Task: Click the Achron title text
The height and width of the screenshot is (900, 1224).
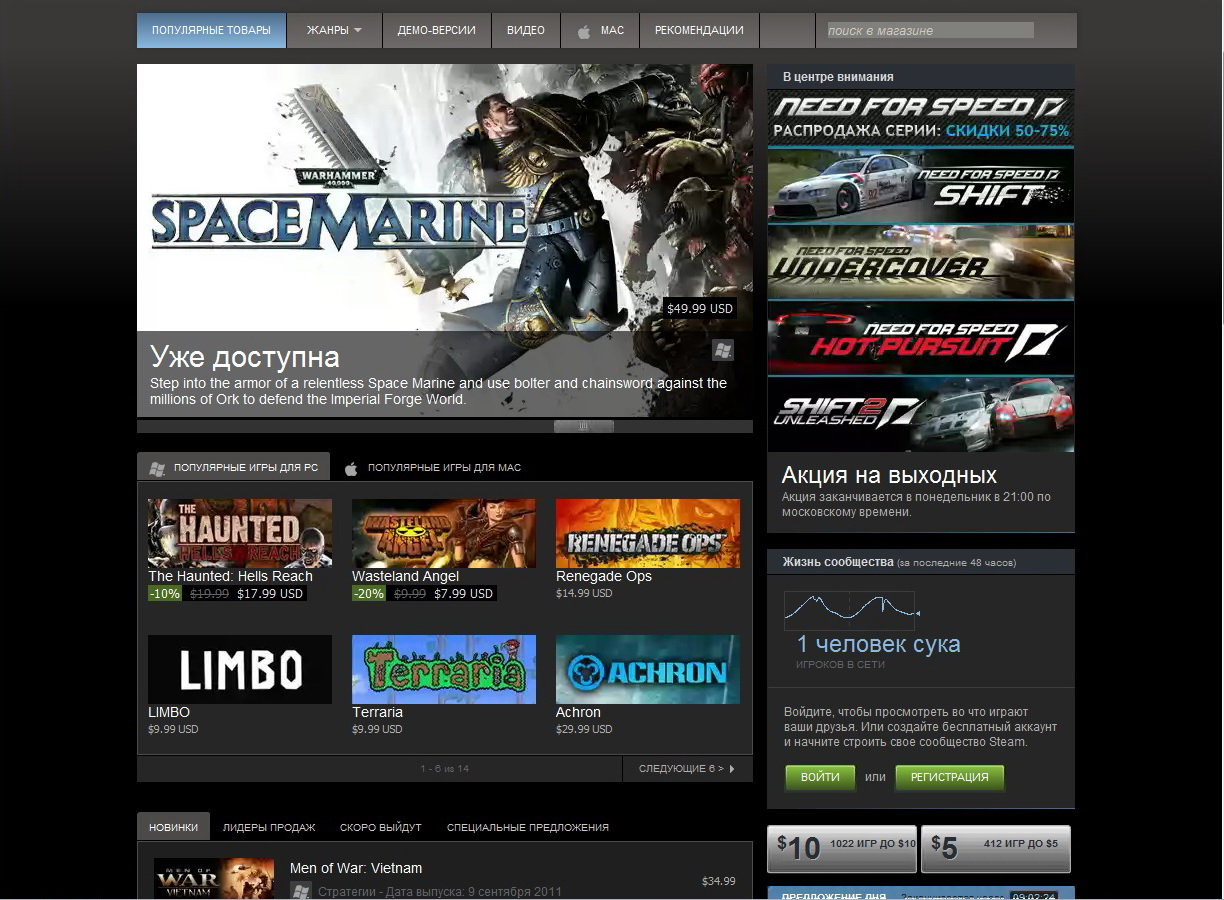Action: pos(578,712)
